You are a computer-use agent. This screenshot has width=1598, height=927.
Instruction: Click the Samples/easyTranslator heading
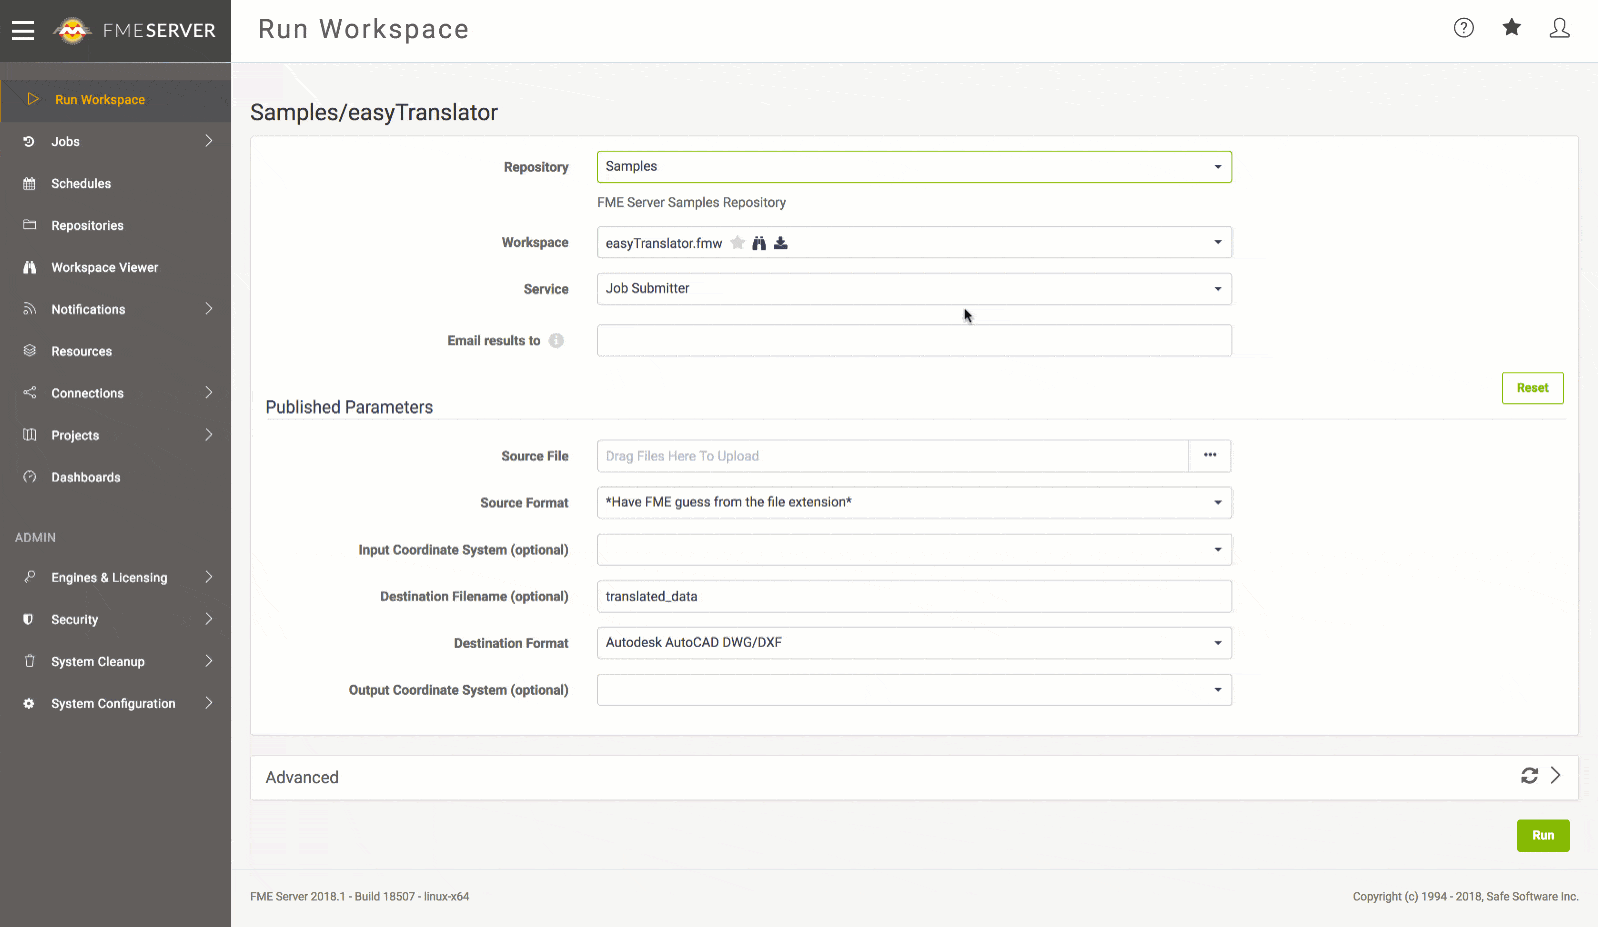coord(374,113)
